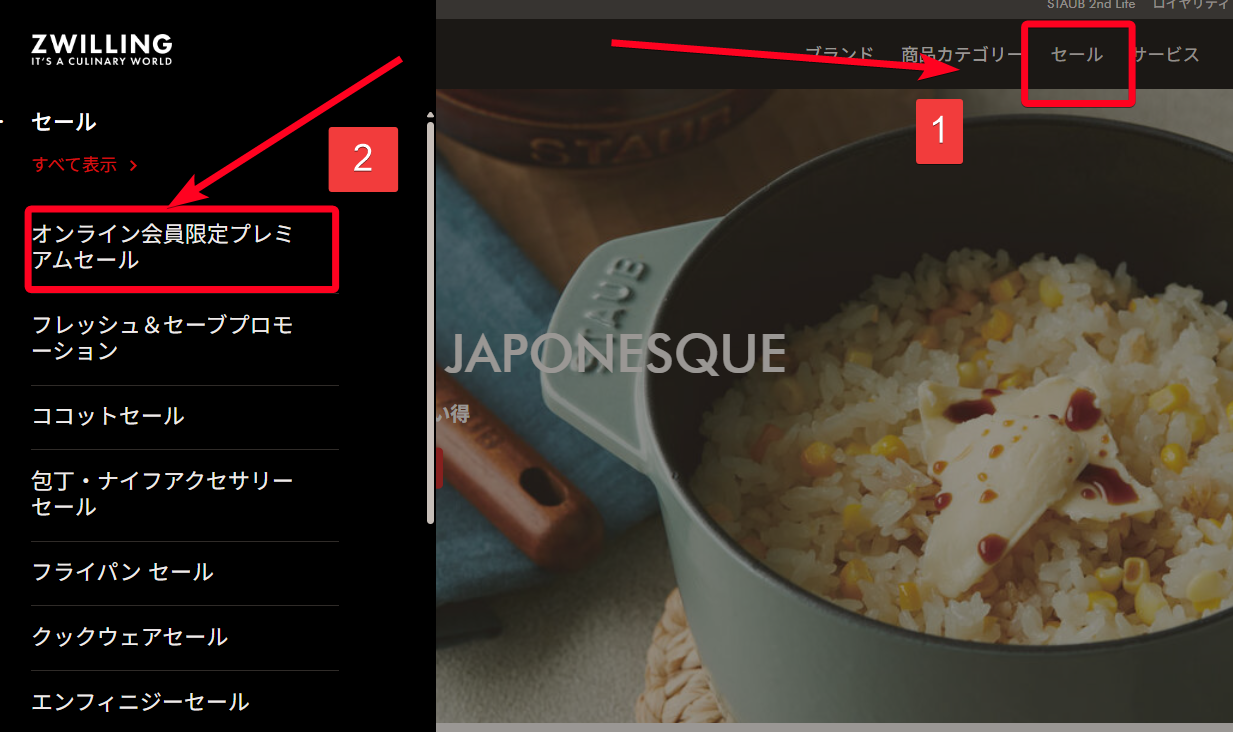Open サービス navigation menu
The image size is (1233, 732).
[1166, 55]
